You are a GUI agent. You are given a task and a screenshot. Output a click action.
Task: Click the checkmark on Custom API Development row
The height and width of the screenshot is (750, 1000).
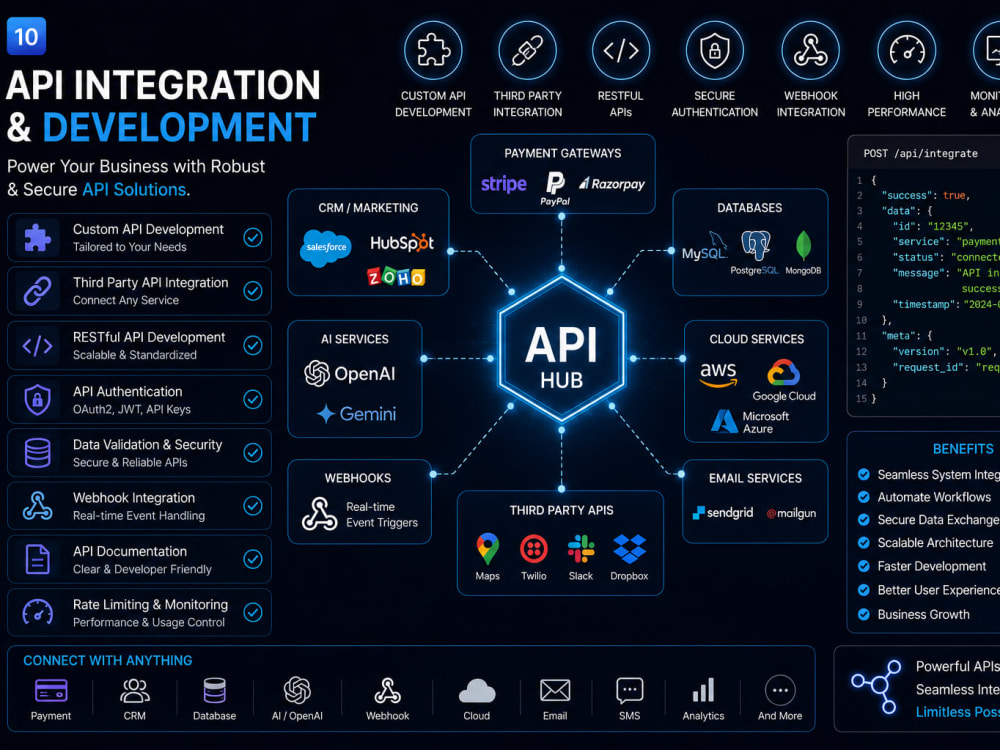pos(253,237)
